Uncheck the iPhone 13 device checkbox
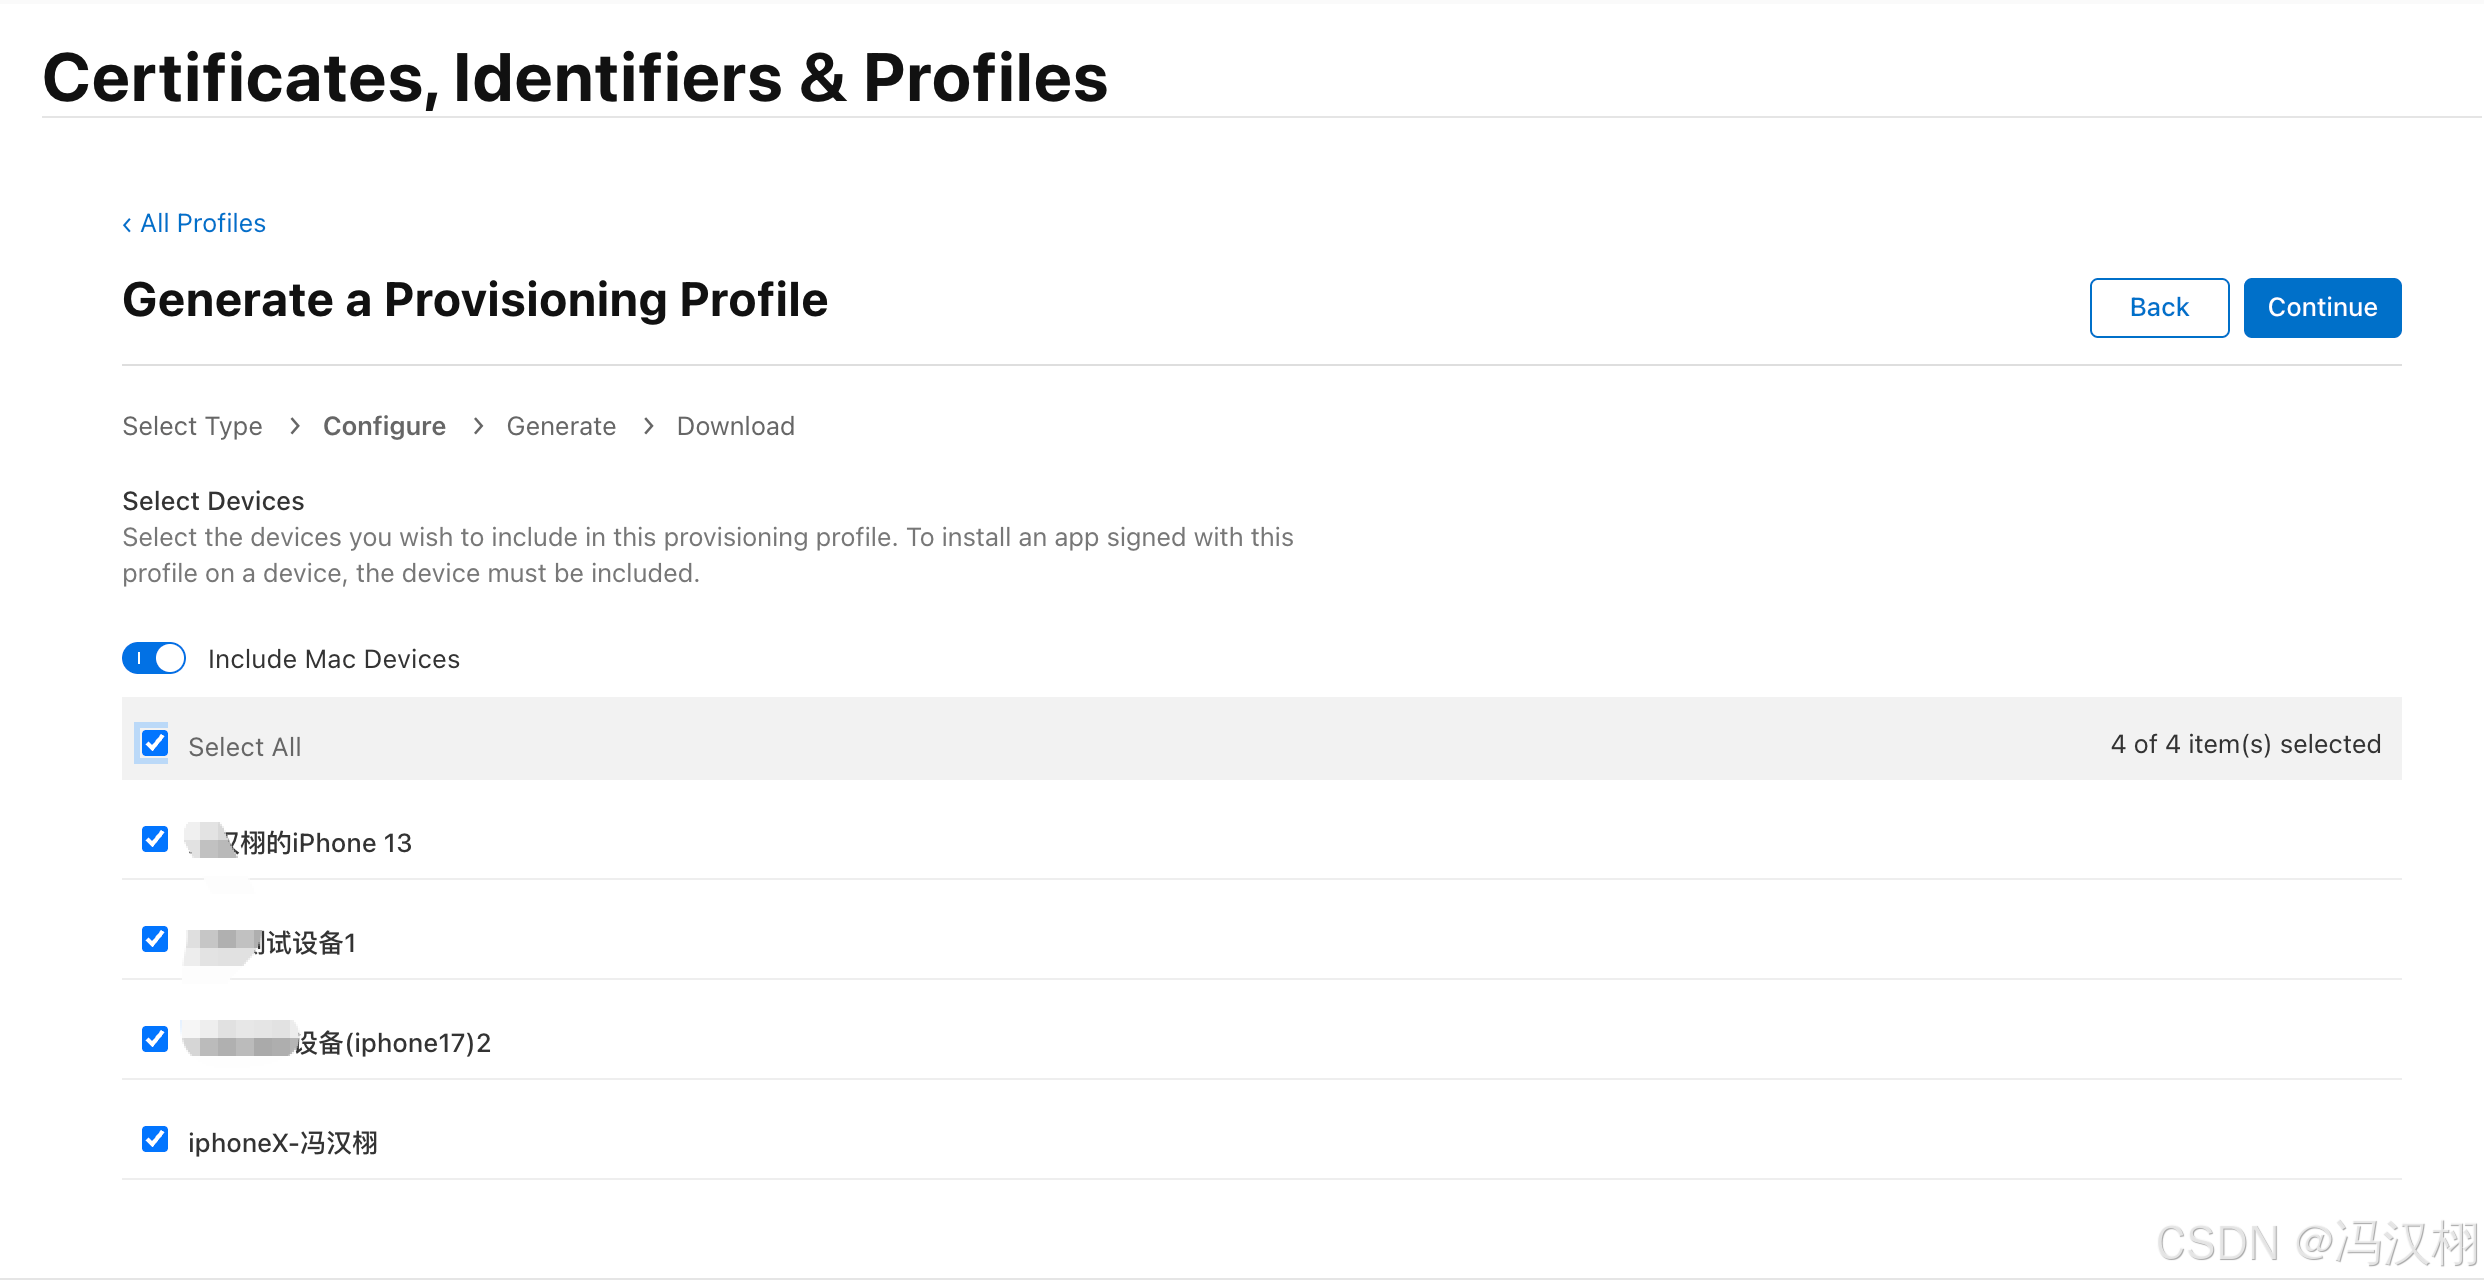 [x=154, y=839]
